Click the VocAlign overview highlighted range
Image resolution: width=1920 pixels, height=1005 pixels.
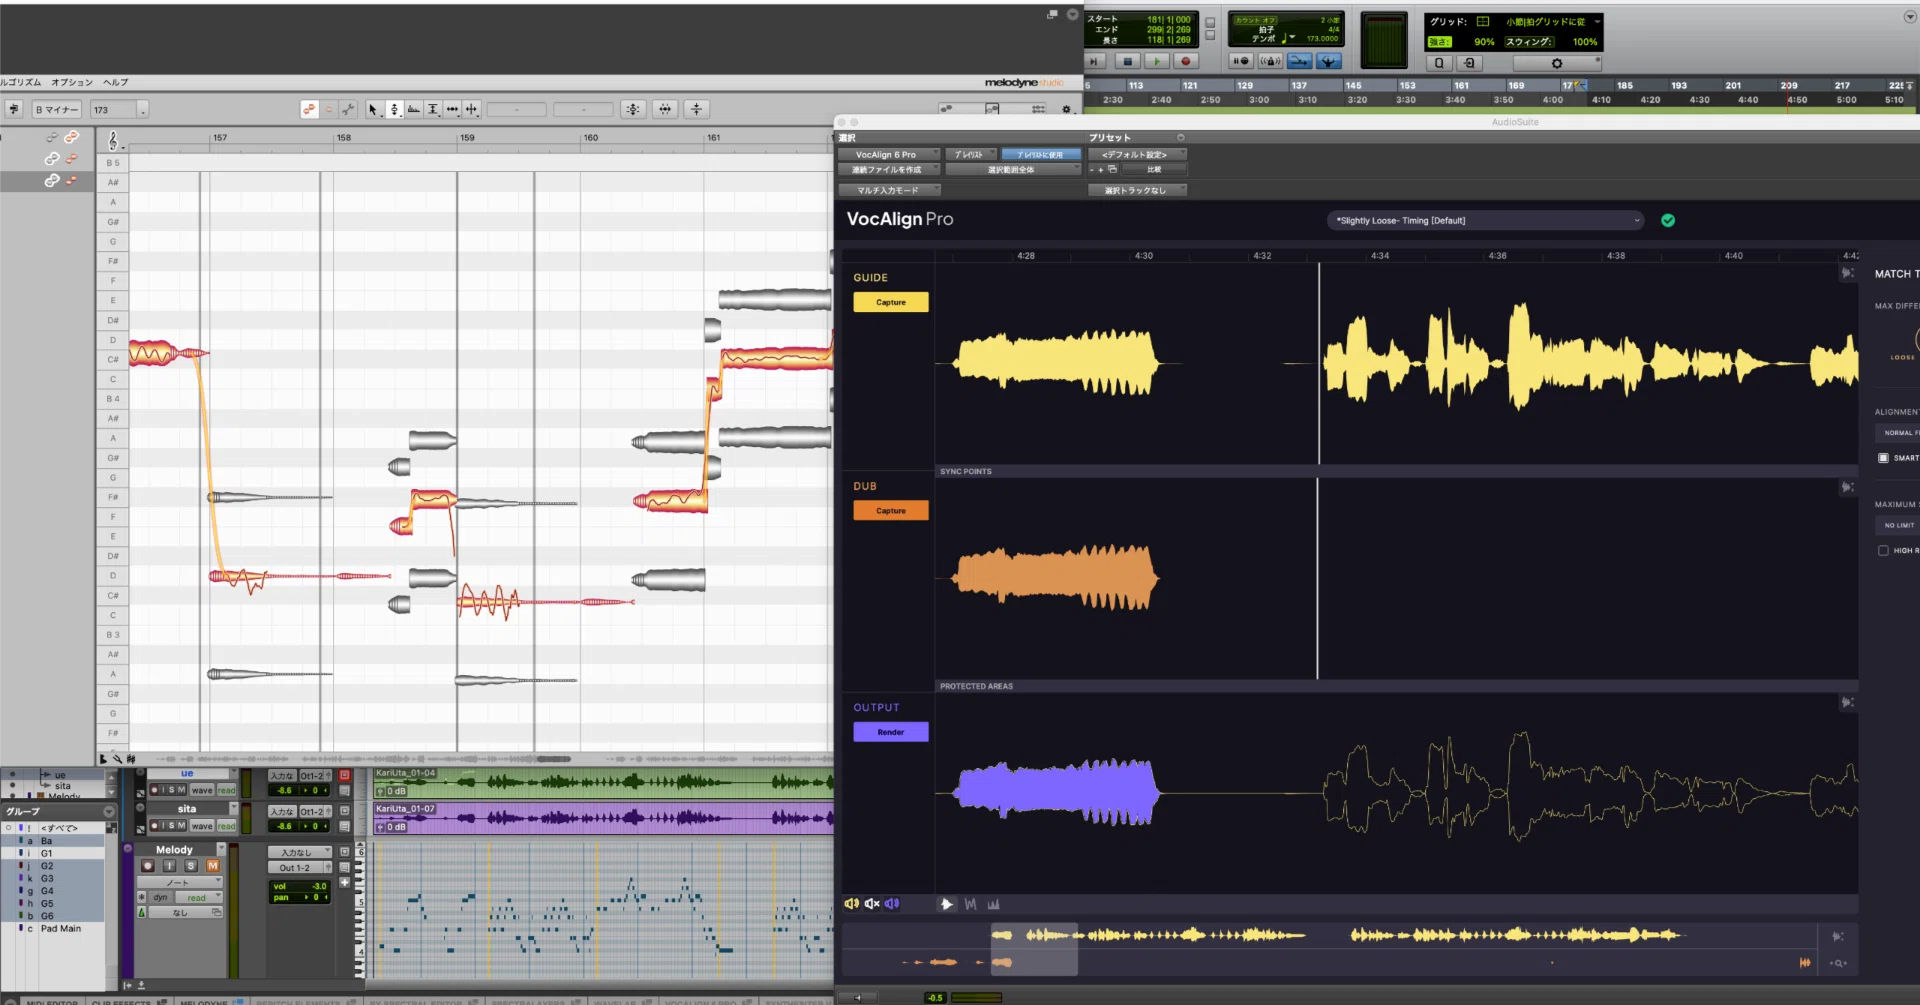coord(1034,949)
